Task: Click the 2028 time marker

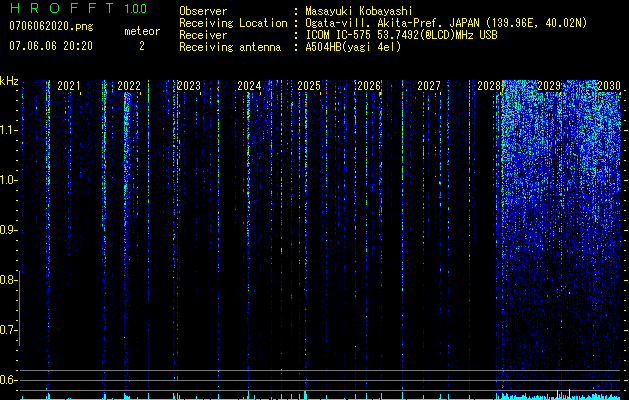Action: pos(489,86)
